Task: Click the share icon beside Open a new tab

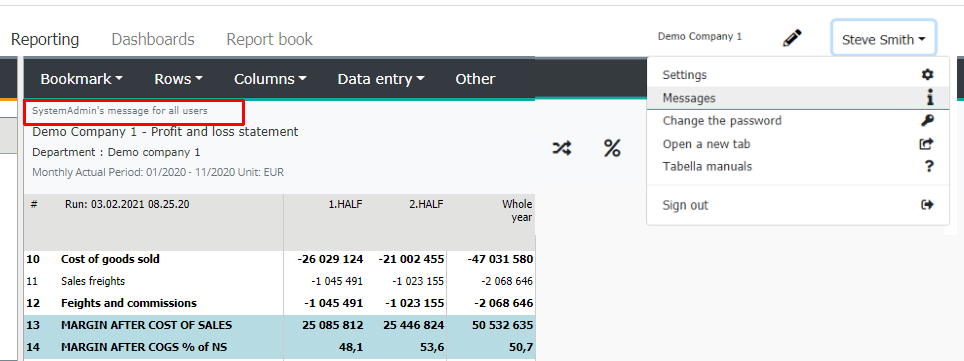Action: pyautogui.click(x=926, y=144)
